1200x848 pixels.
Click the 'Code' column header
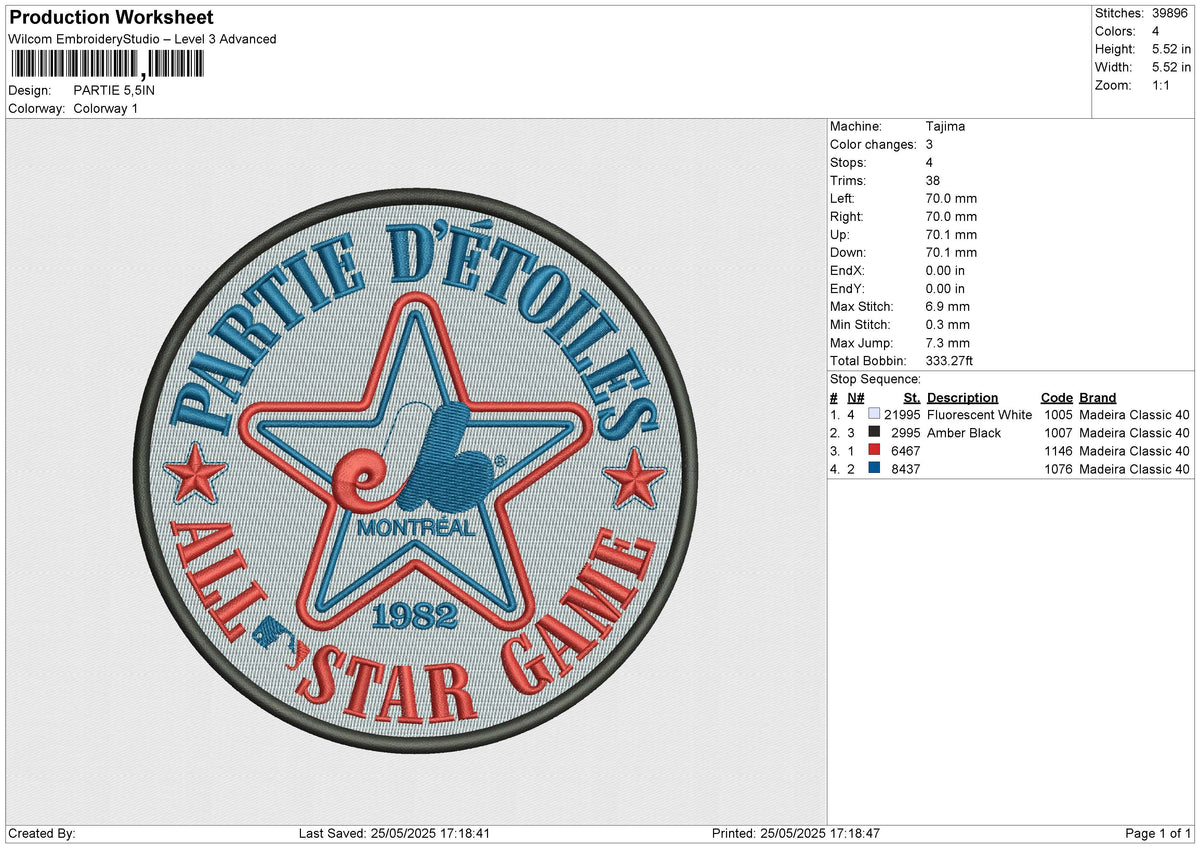pyautogui.click(x=1056, y=397)
